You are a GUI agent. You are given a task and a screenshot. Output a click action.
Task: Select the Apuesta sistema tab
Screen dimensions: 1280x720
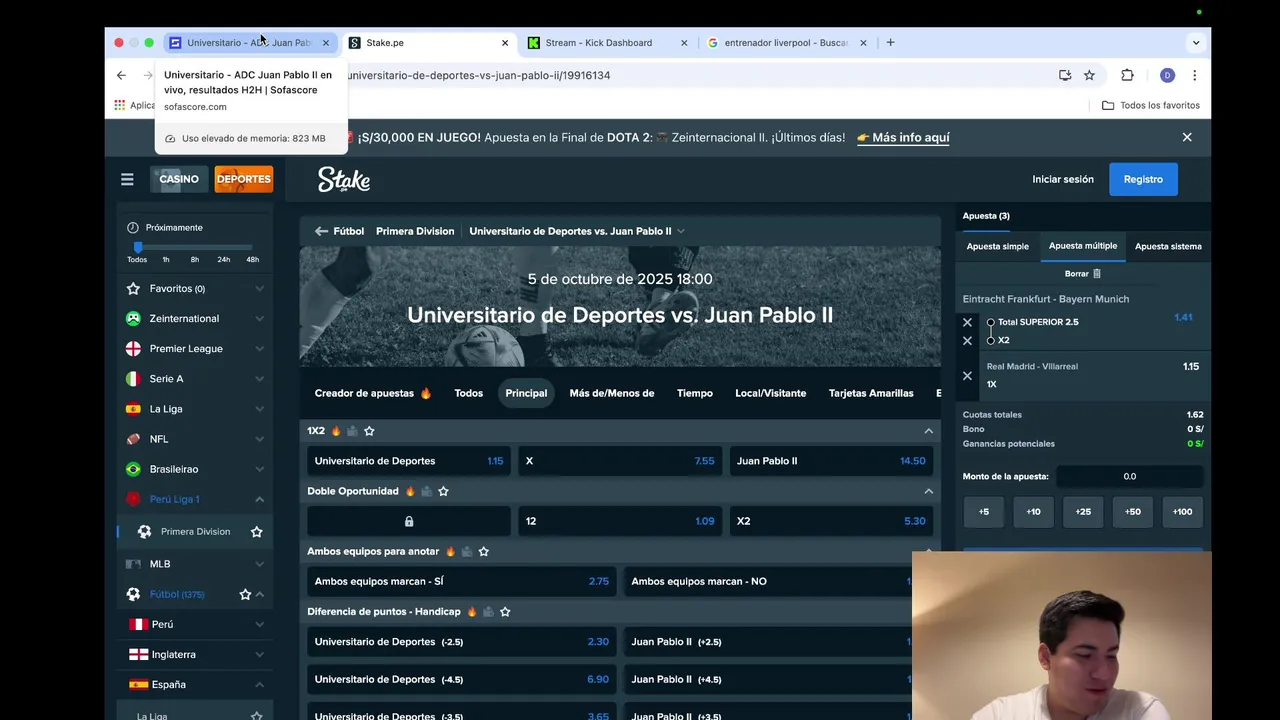(1168, 246)
